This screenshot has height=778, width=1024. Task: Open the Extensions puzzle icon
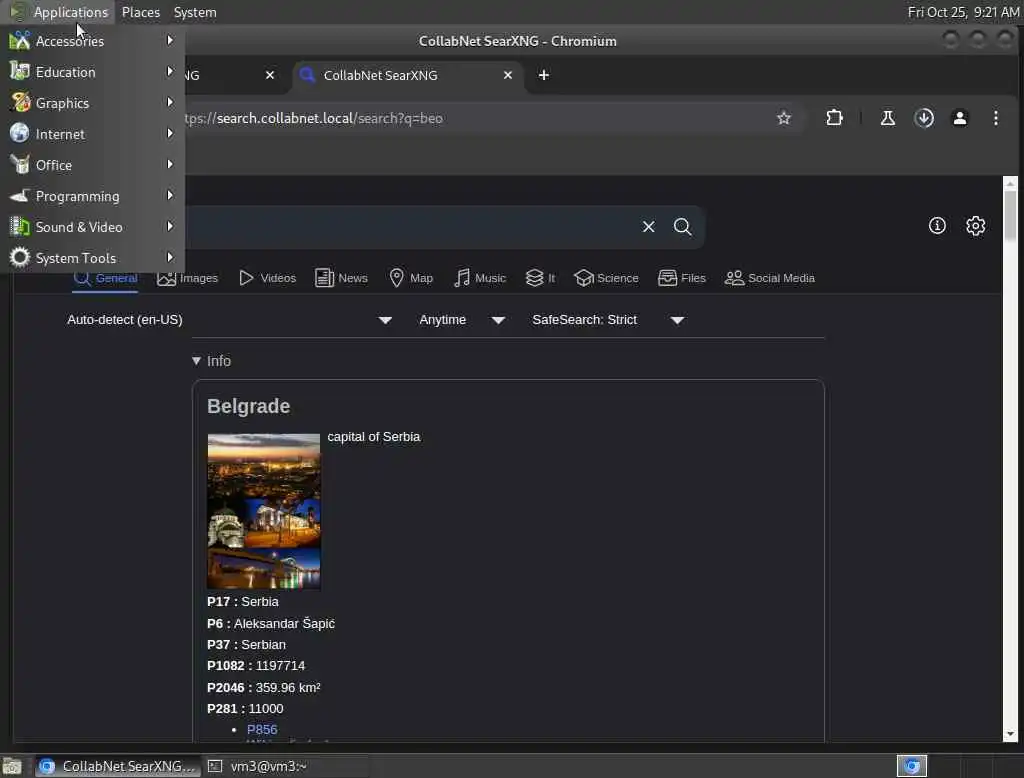(x=834, y=118)
